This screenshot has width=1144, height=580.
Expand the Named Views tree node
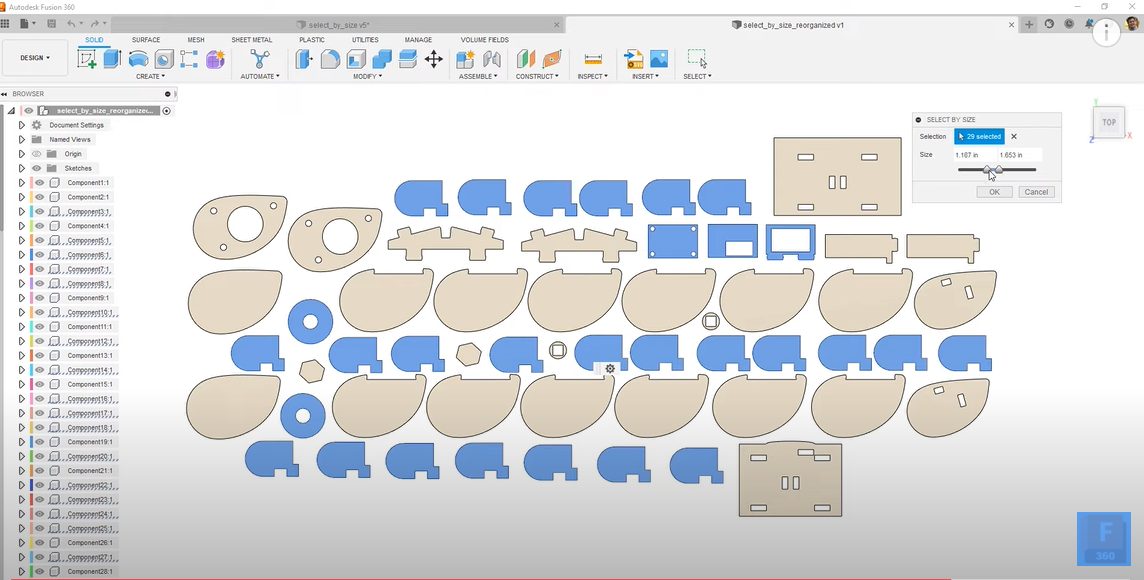tap(21, 140)
